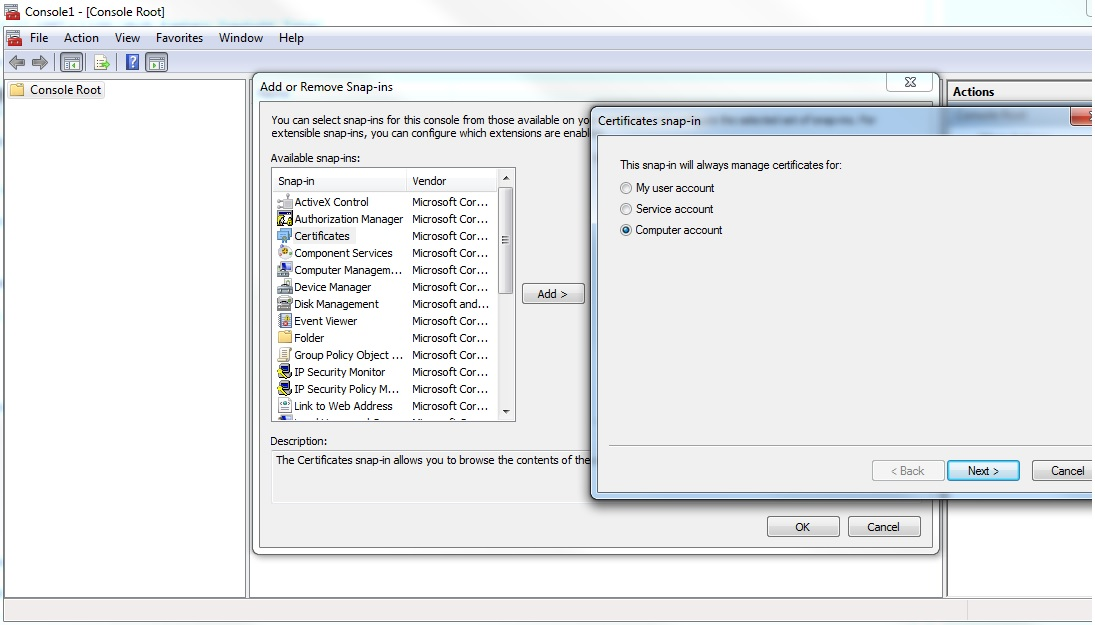Click the 'Component Services' snap-in name
This screenshot has width=1095, height=625.
pos(343,253)
